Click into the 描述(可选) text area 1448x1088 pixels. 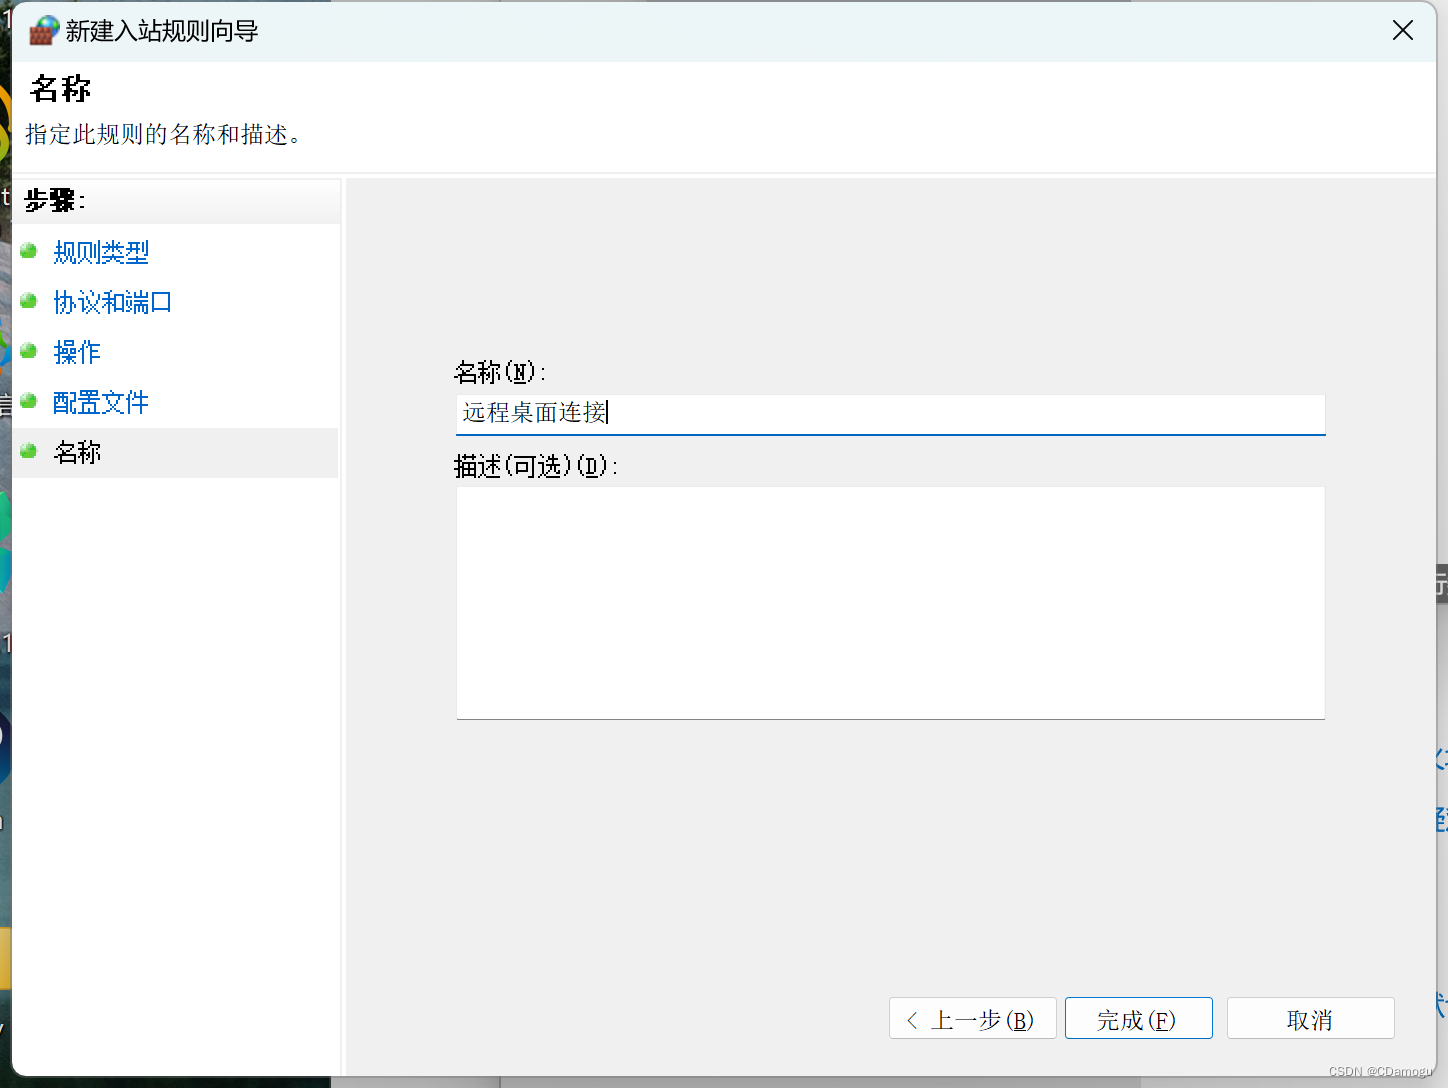click(x=890, y=603)
